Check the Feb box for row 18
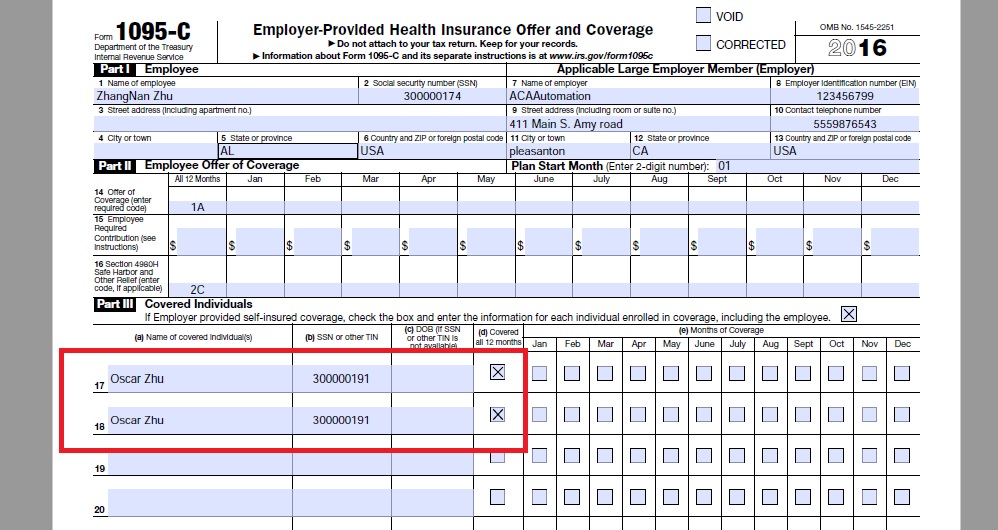Viewport: 998px width, 530px height. tap(572, 415)
